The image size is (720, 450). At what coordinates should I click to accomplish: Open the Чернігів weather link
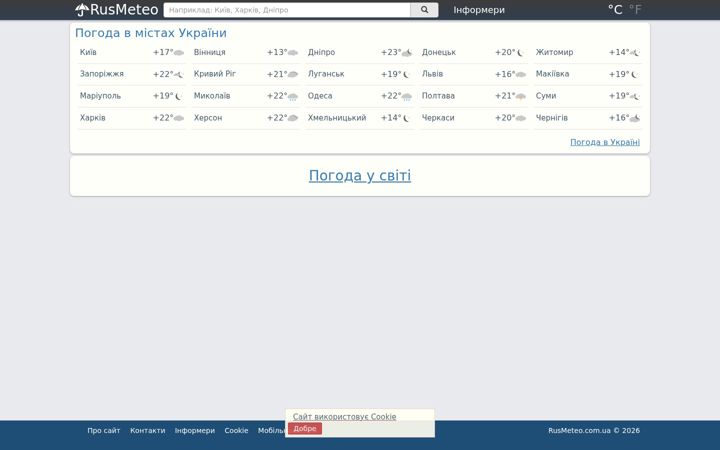551,118
